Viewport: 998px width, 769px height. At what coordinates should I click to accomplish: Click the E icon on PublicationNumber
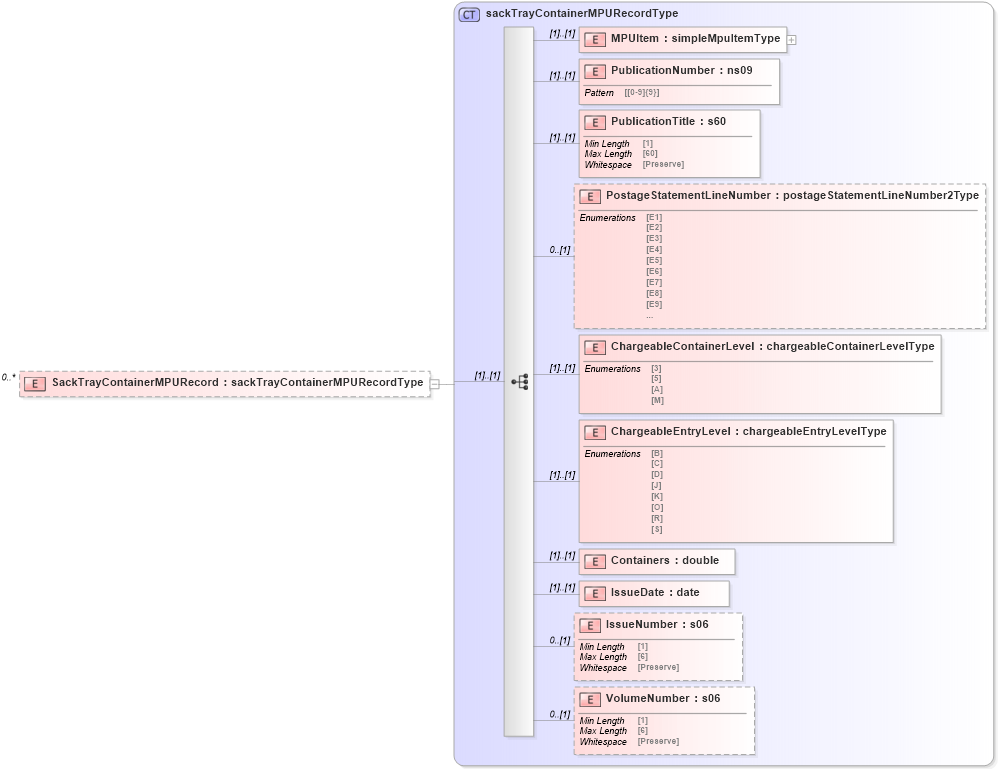[595, 71]
